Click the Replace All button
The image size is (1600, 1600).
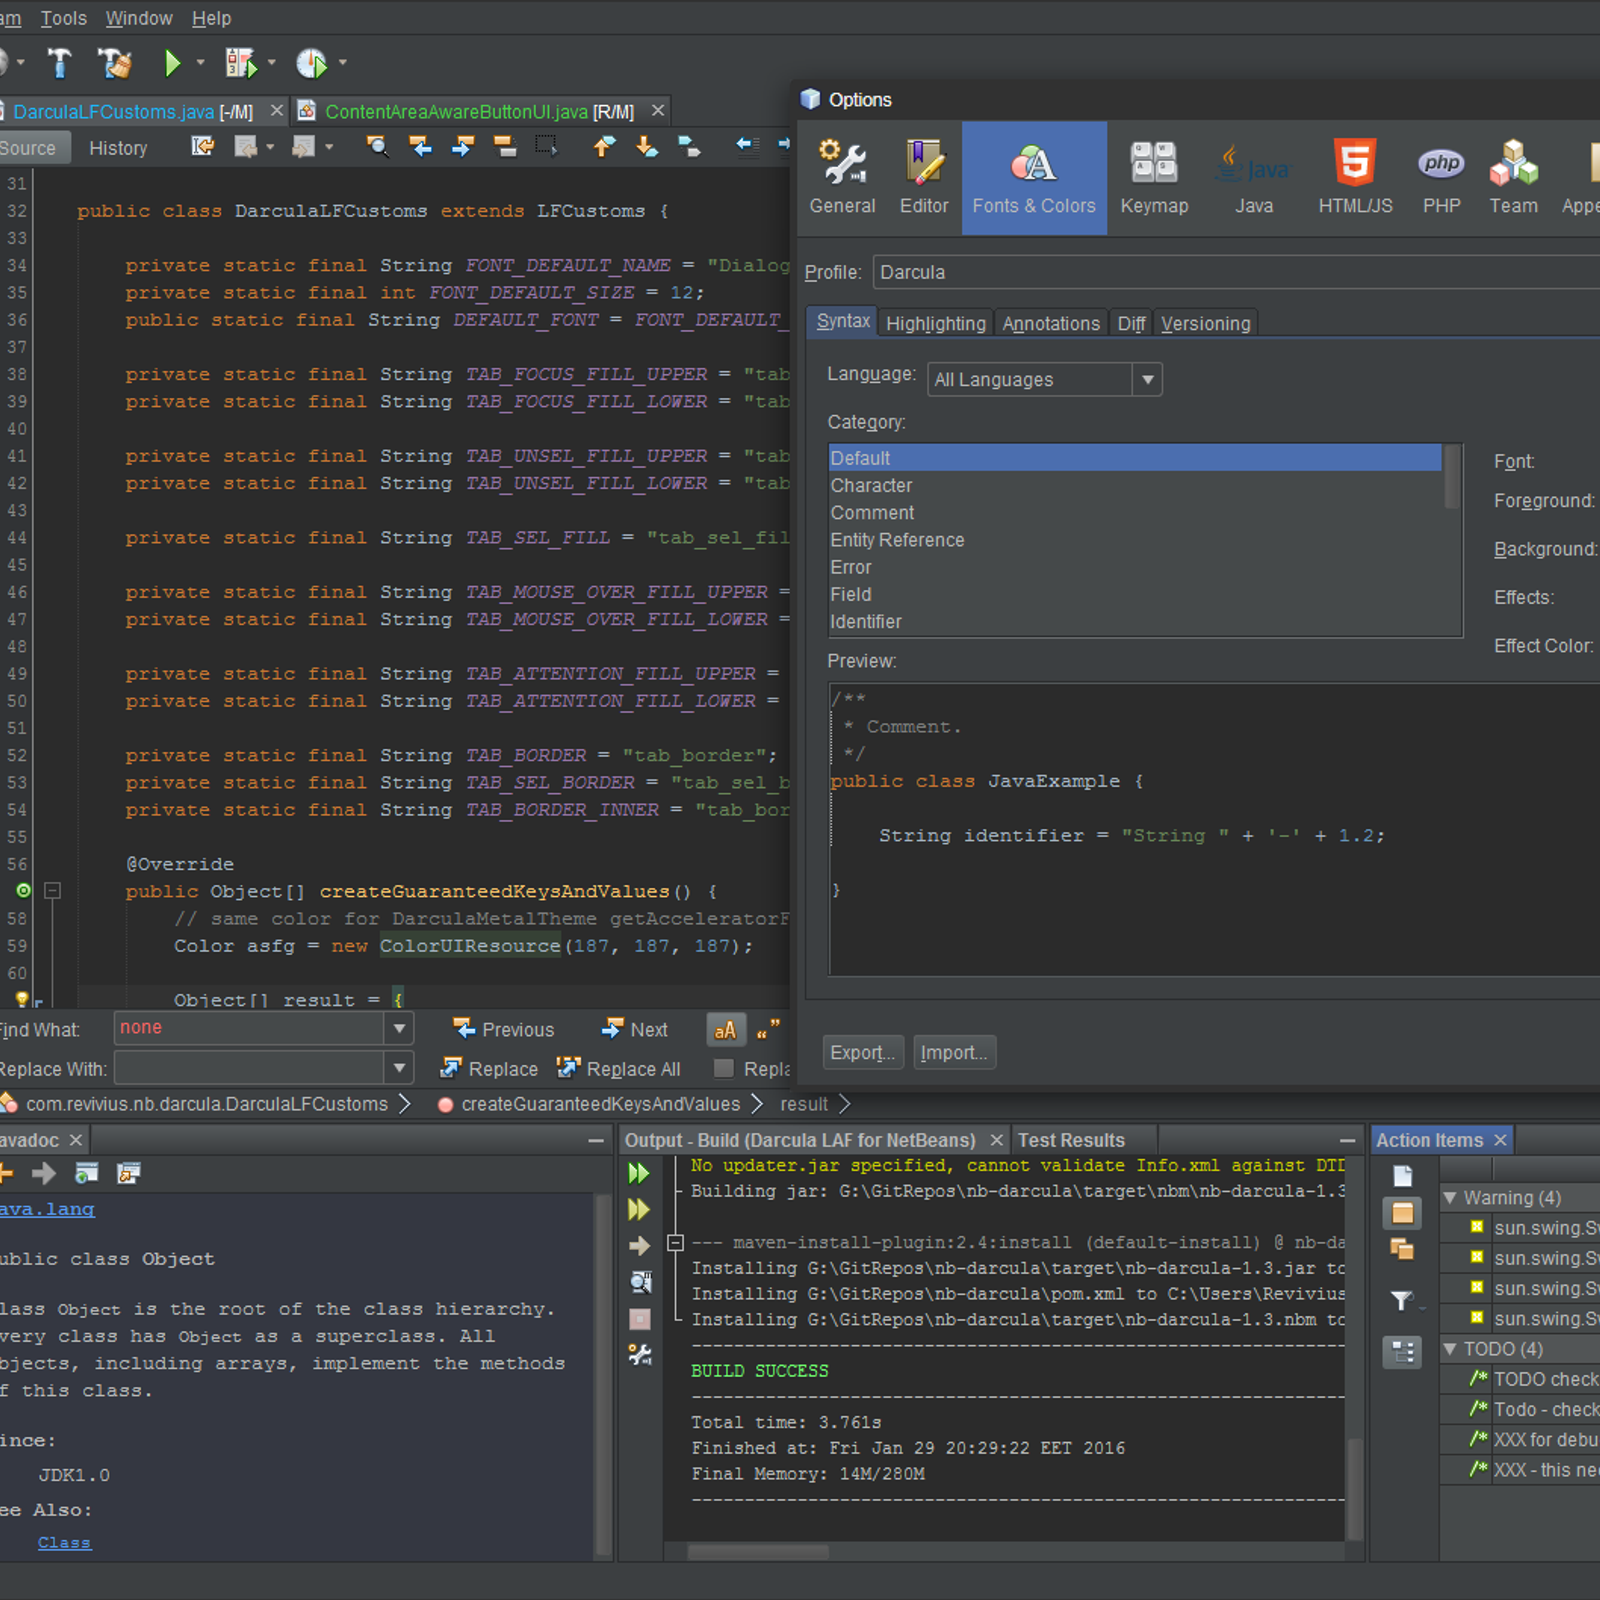coord(619,1069)
